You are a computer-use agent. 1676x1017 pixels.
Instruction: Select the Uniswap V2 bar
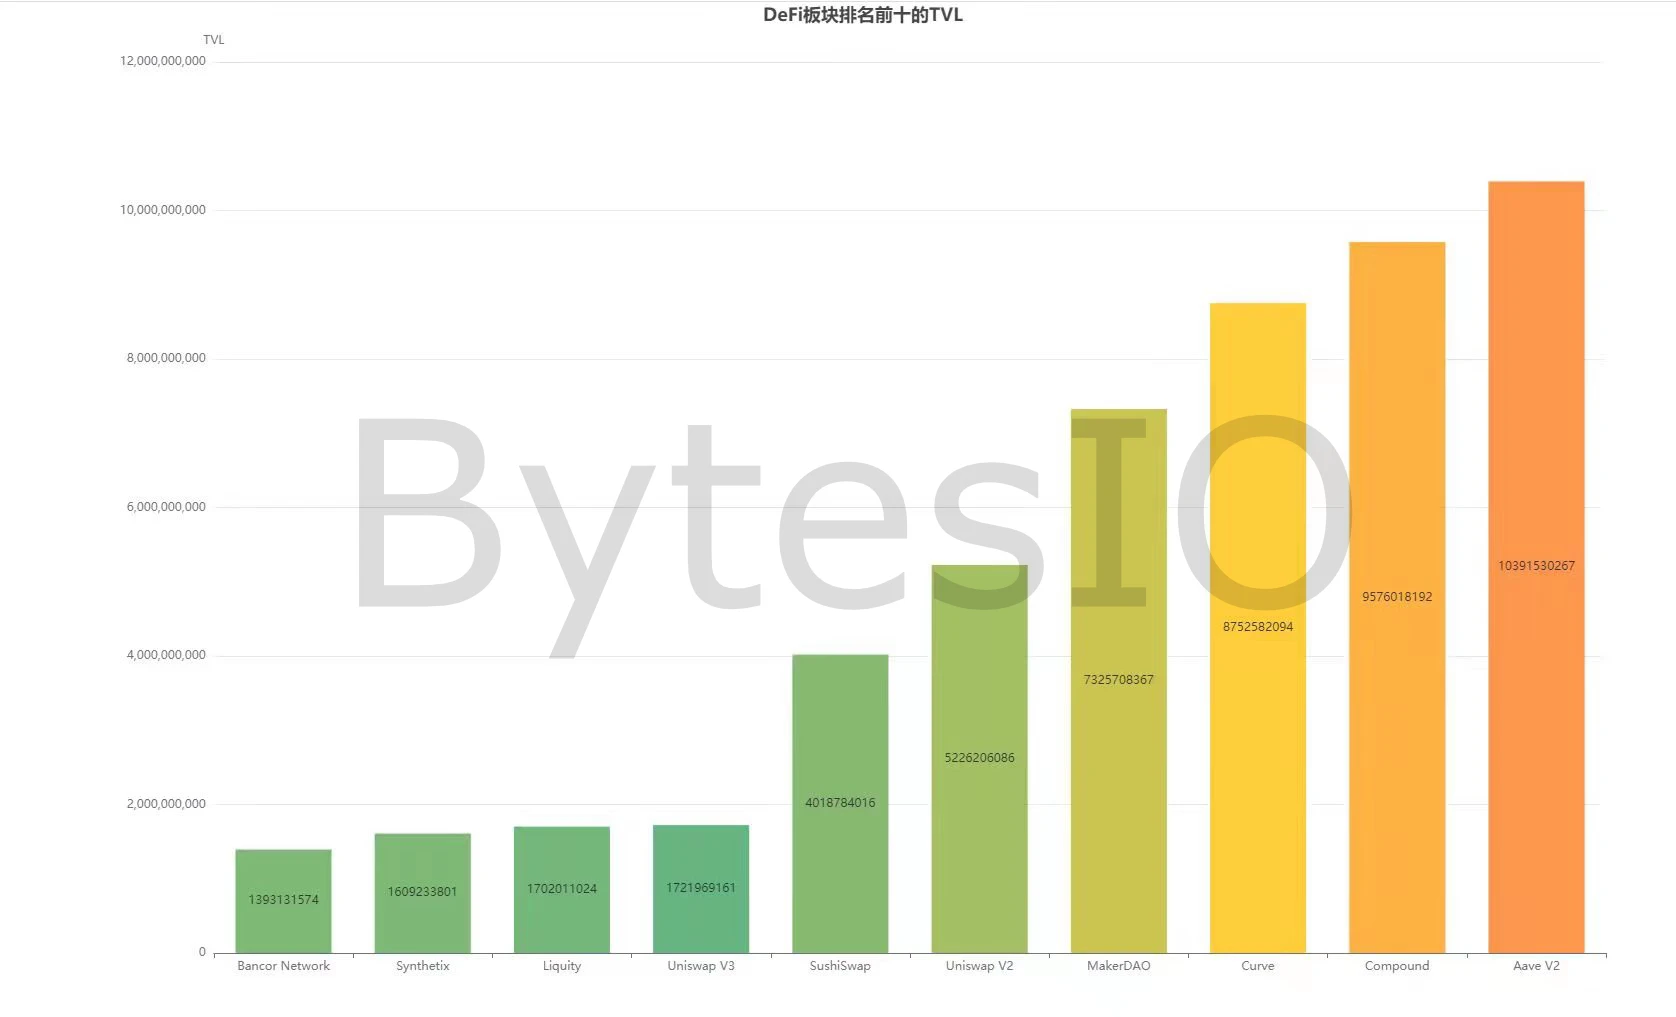[980, 759]
